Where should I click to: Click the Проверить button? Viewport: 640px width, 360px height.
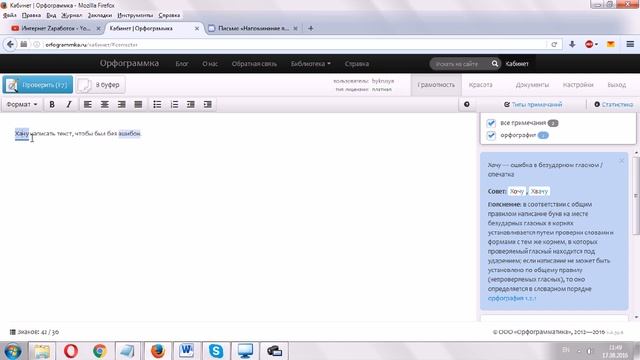pyautogui.click(x=38, y=85)
